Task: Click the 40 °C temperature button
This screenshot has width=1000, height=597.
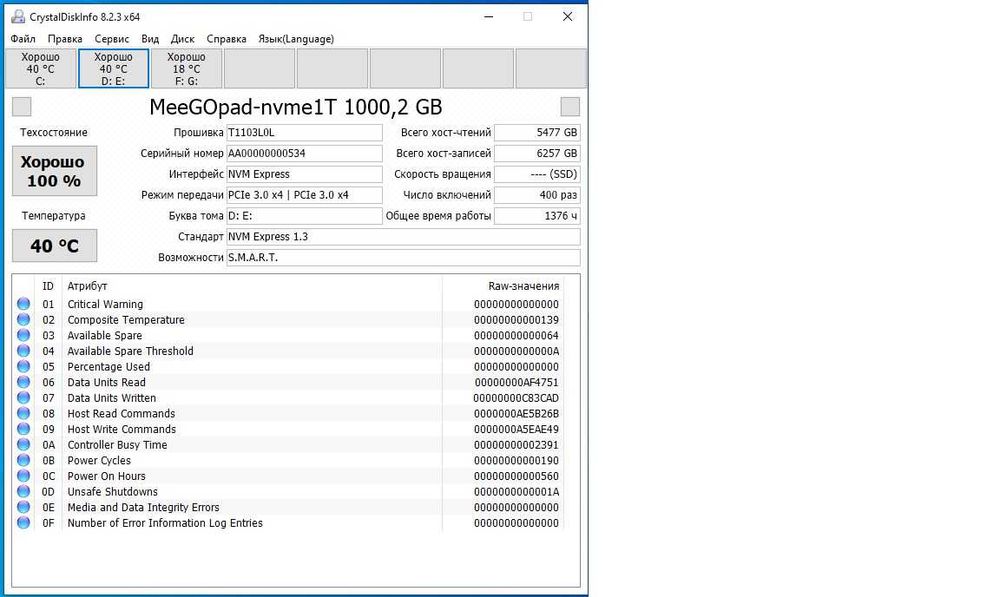Action: (x=54, y=246)
